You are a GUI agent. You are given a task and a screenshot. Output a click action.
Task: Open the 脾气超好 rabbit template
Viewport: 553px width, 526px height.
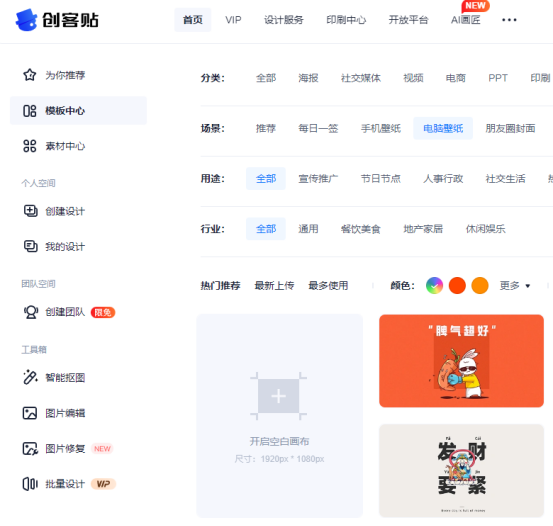tap(461, 361)
